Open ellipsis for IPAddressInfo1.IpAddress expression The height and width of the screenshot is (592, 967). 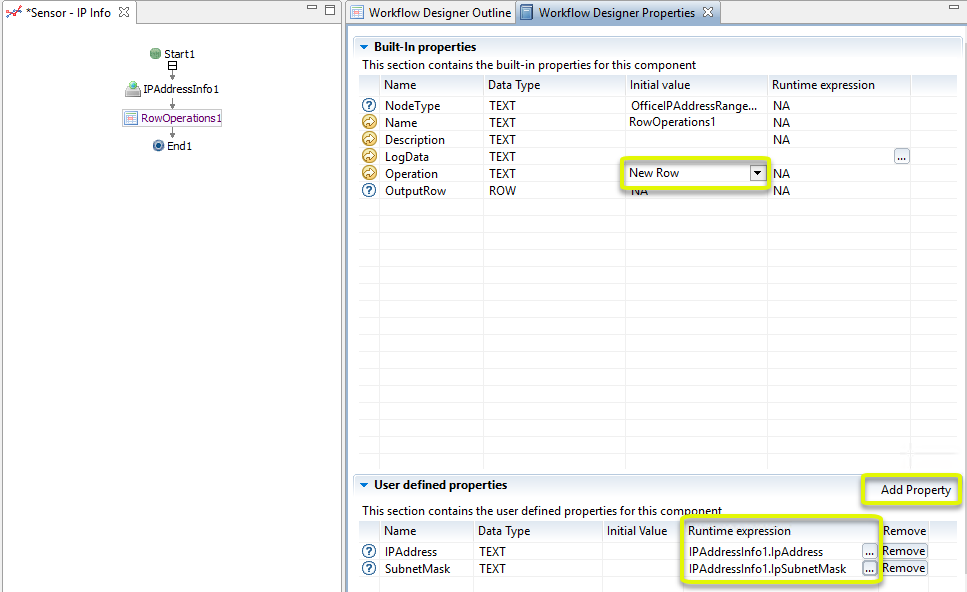coord(869,551)
